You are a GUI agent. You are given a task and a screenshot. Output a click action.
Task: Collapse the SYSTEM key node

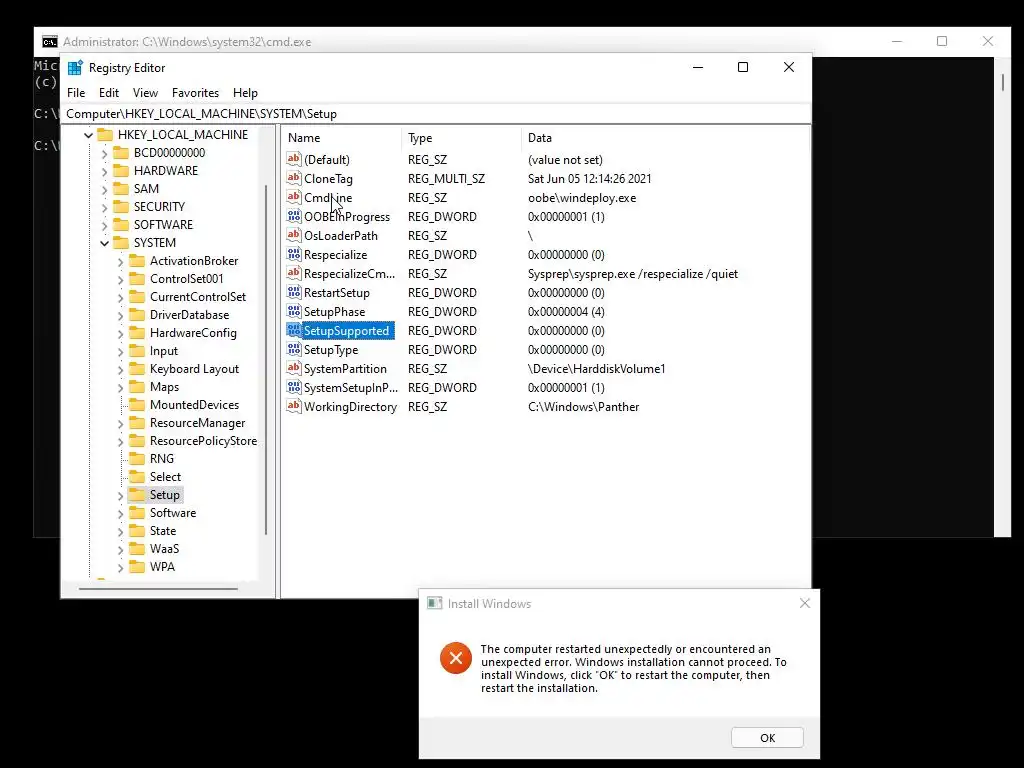pos(104,243)
